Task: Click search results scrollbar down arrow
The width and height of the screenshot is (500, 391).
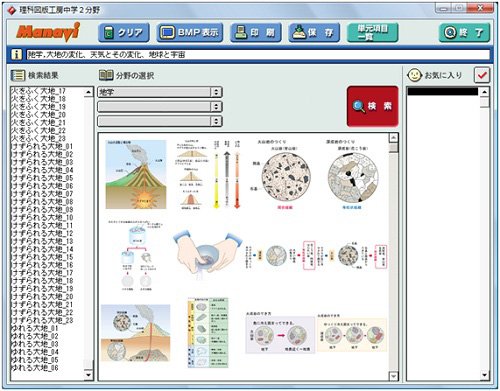Action: click(x=88, y=375)
